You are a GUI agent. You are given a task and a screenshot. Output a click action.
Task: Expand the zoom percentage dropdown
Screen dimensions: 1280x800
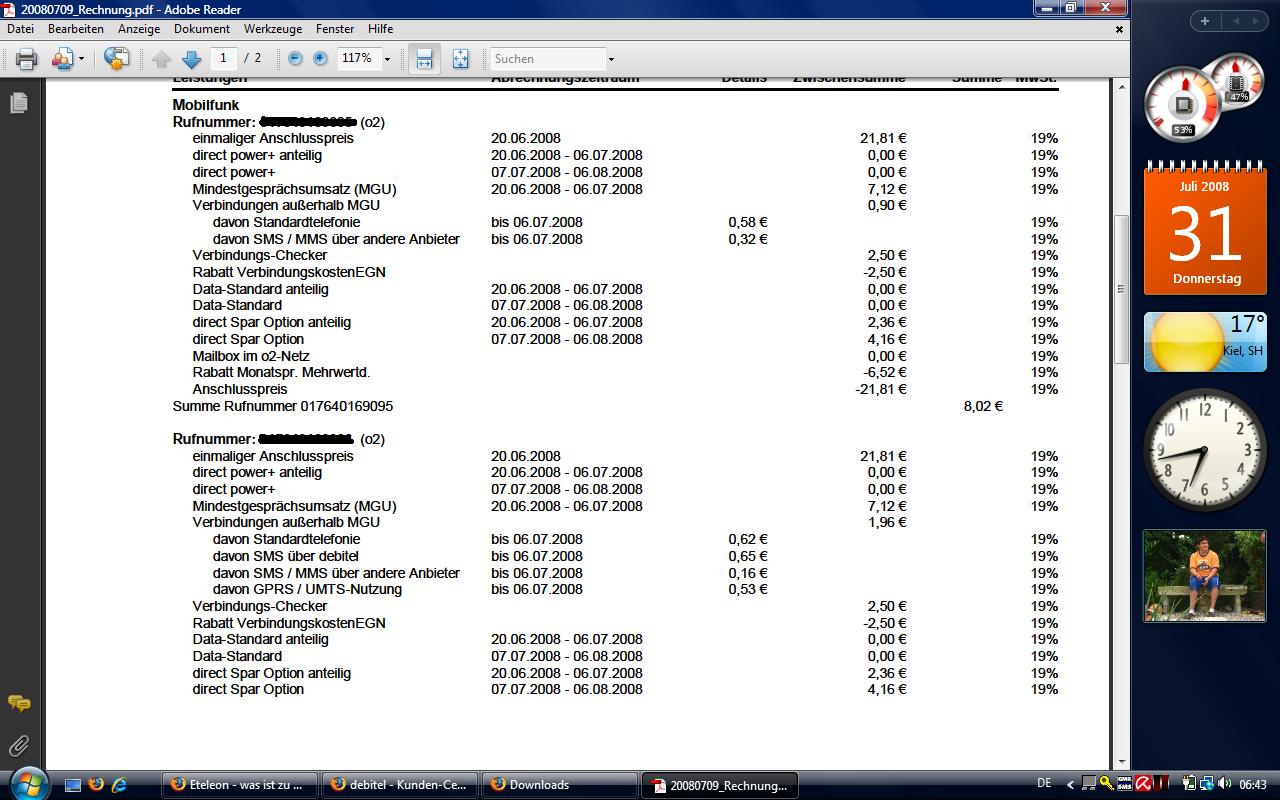click(387, 59)
